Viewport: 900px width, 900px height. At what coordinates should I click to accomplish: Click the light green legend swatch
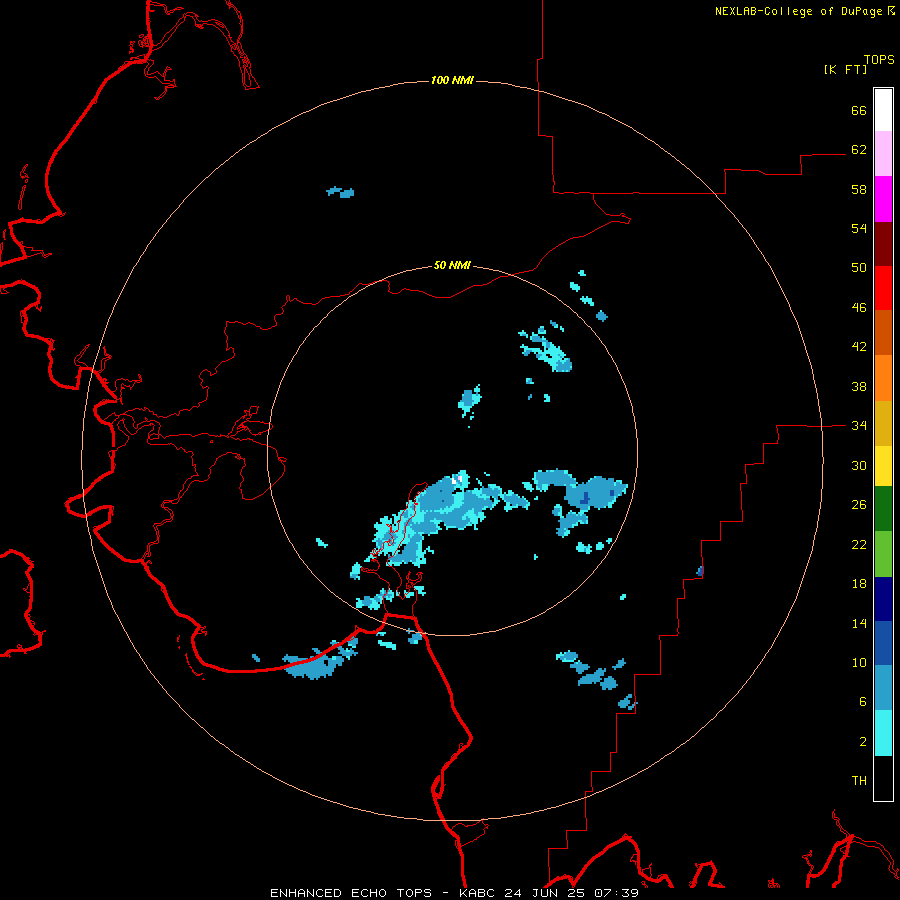pos(883,554)
